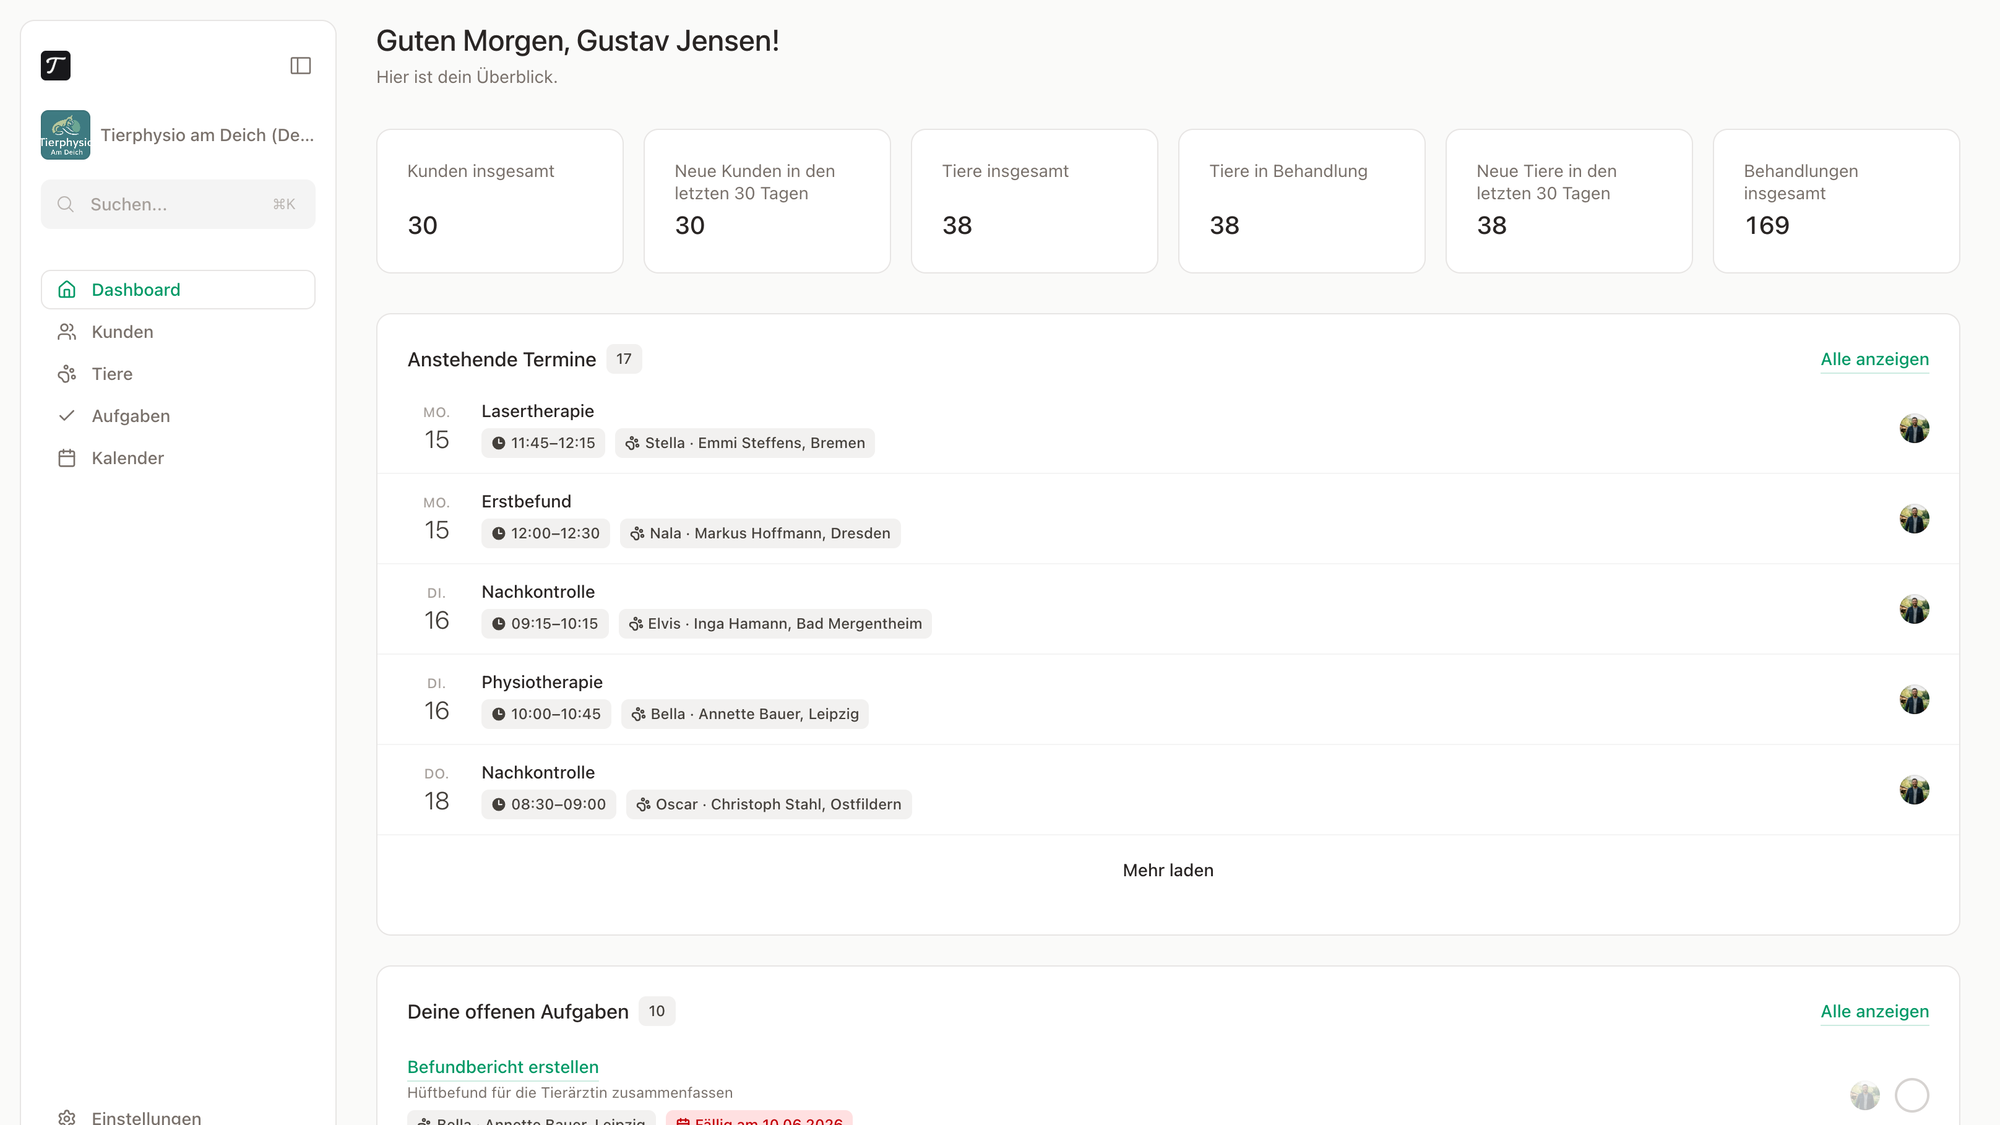
Task: Open the Befundbericht erstellen task link
Action: click(503, 1067)
